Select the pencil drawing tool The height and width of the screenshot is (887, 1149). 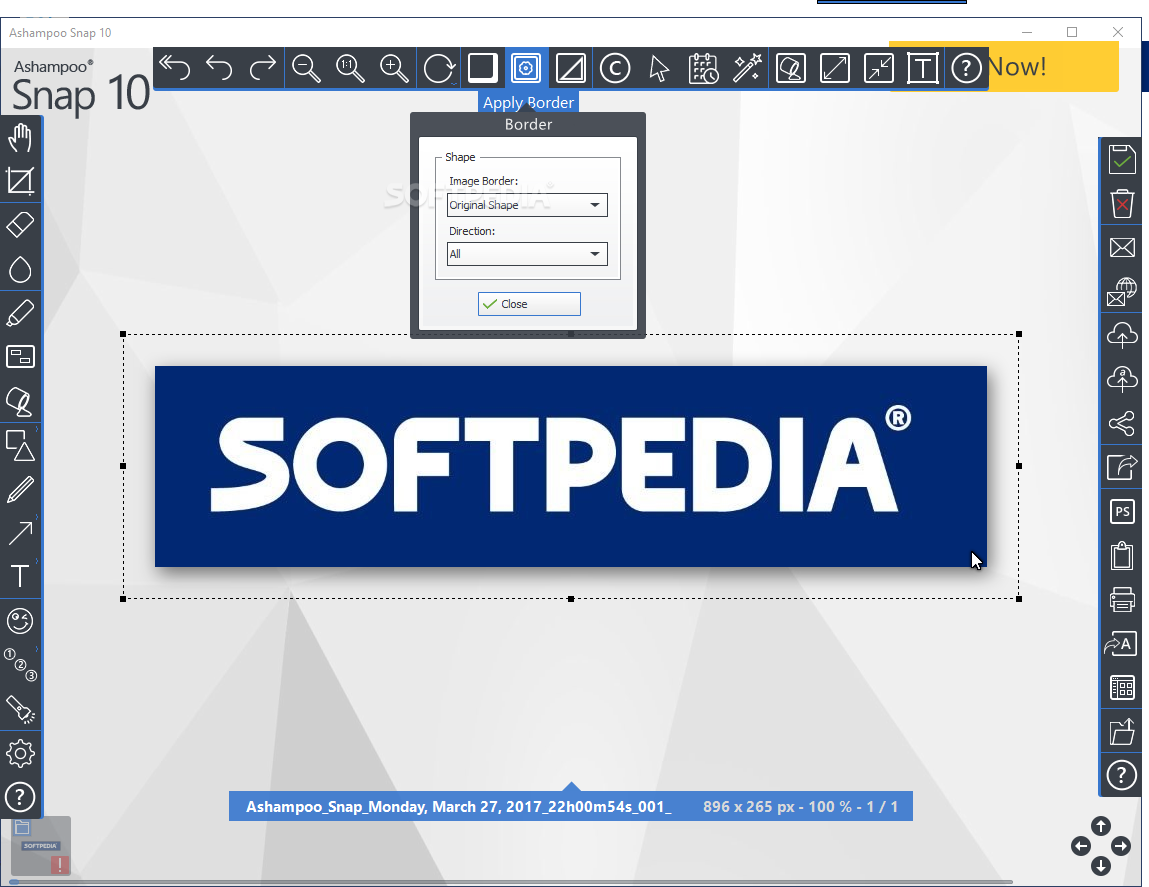pyautogui.click(x=21, y=489)
